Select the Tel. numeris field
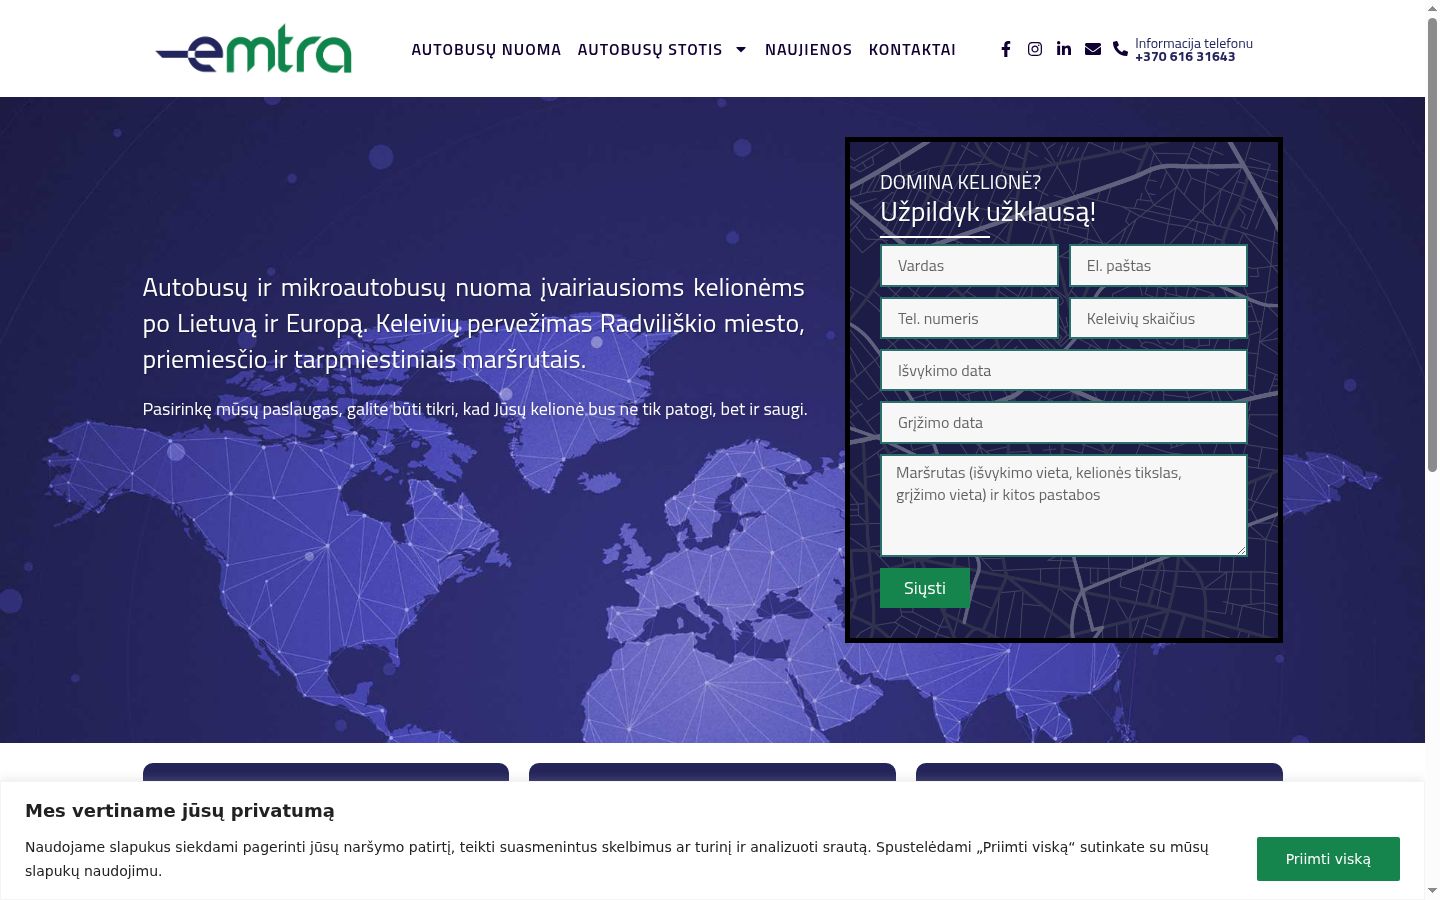The image size is (1440, 900). (969, 319)
